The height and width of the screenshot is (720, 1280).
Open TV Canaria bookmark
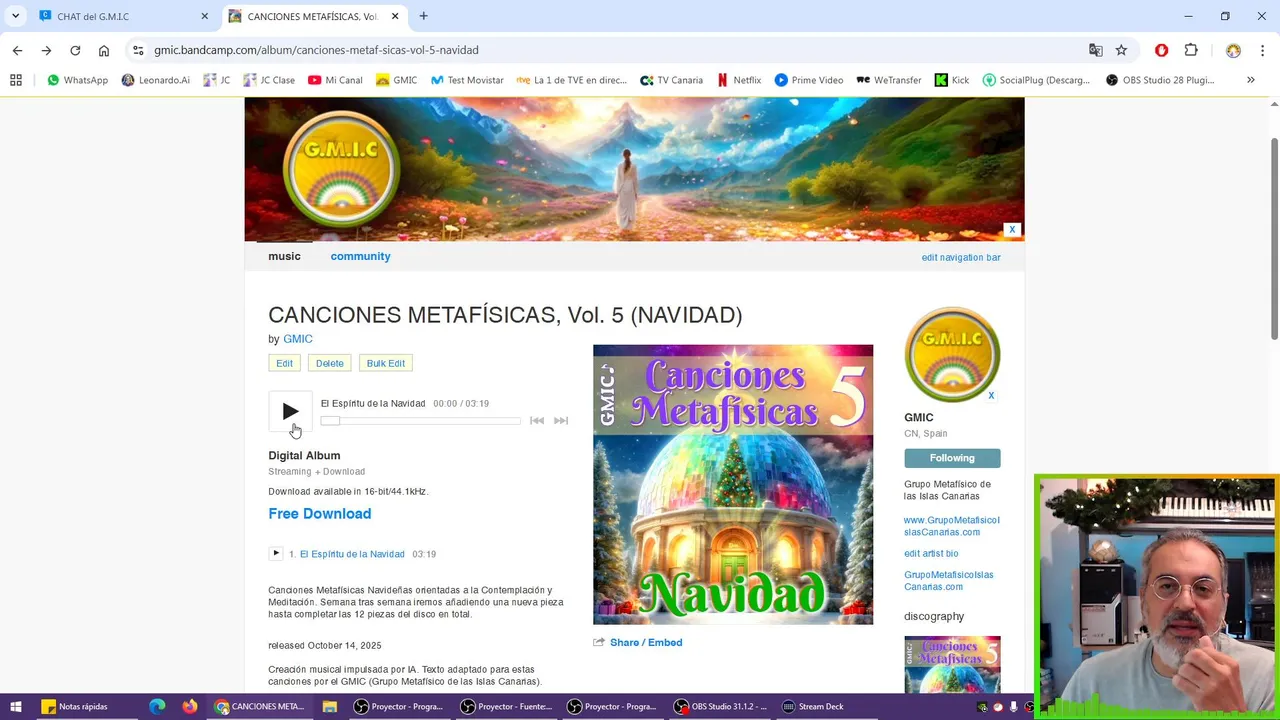point(672,80)
